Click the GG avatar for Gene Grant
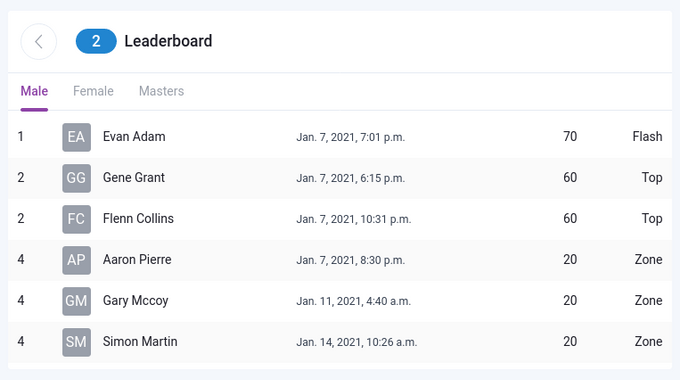Screen dimensions: 680x380 click(76, 178)
